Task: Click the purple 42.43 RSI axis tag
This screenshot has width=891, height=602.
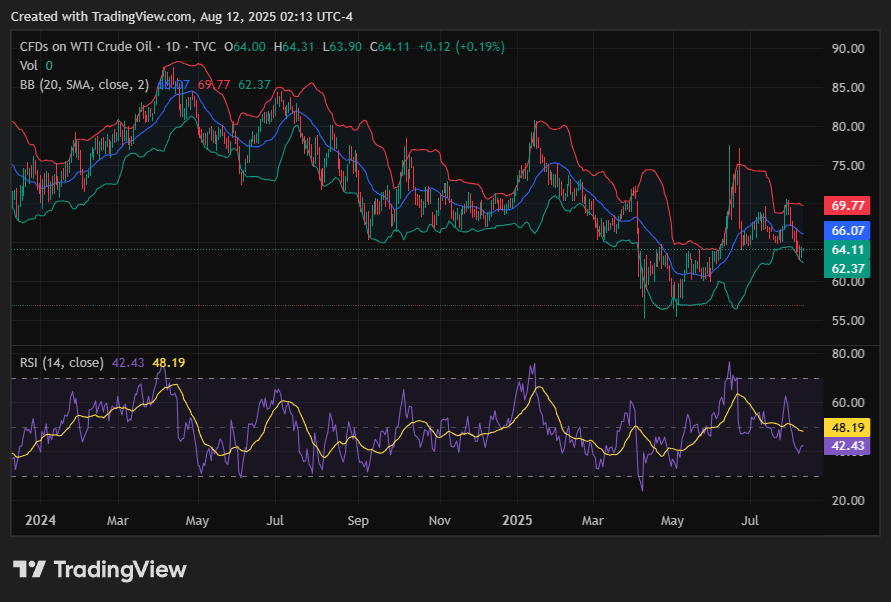Action: click(x=847, y=446)
